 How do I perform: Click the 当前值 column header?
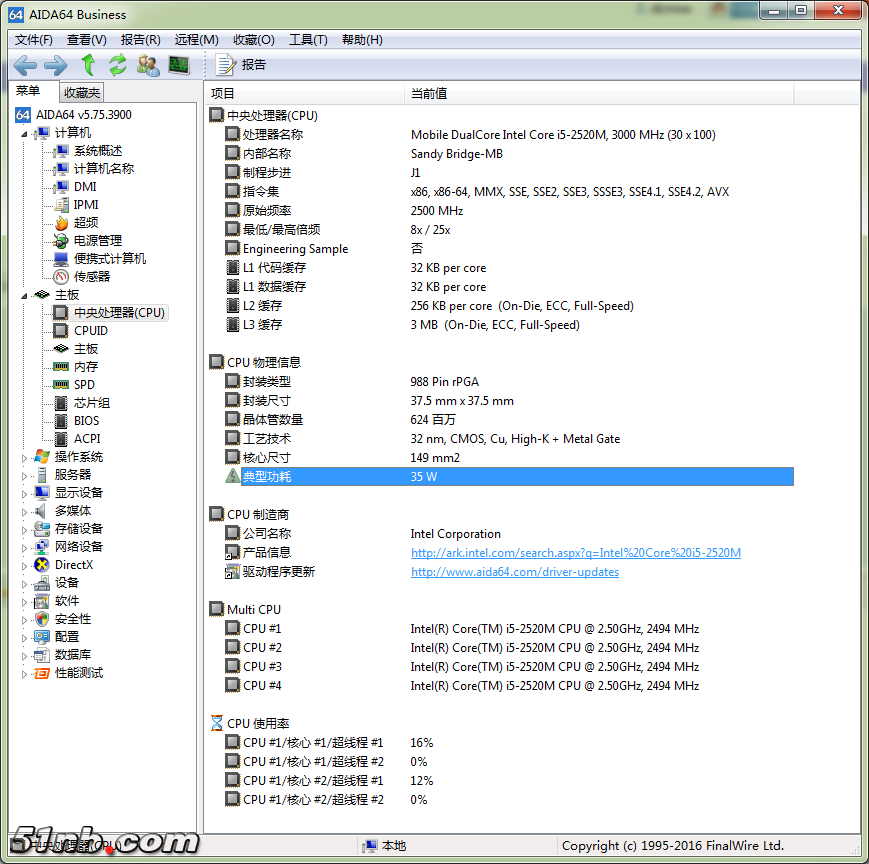pyautogui.click(x=429, y=93)
